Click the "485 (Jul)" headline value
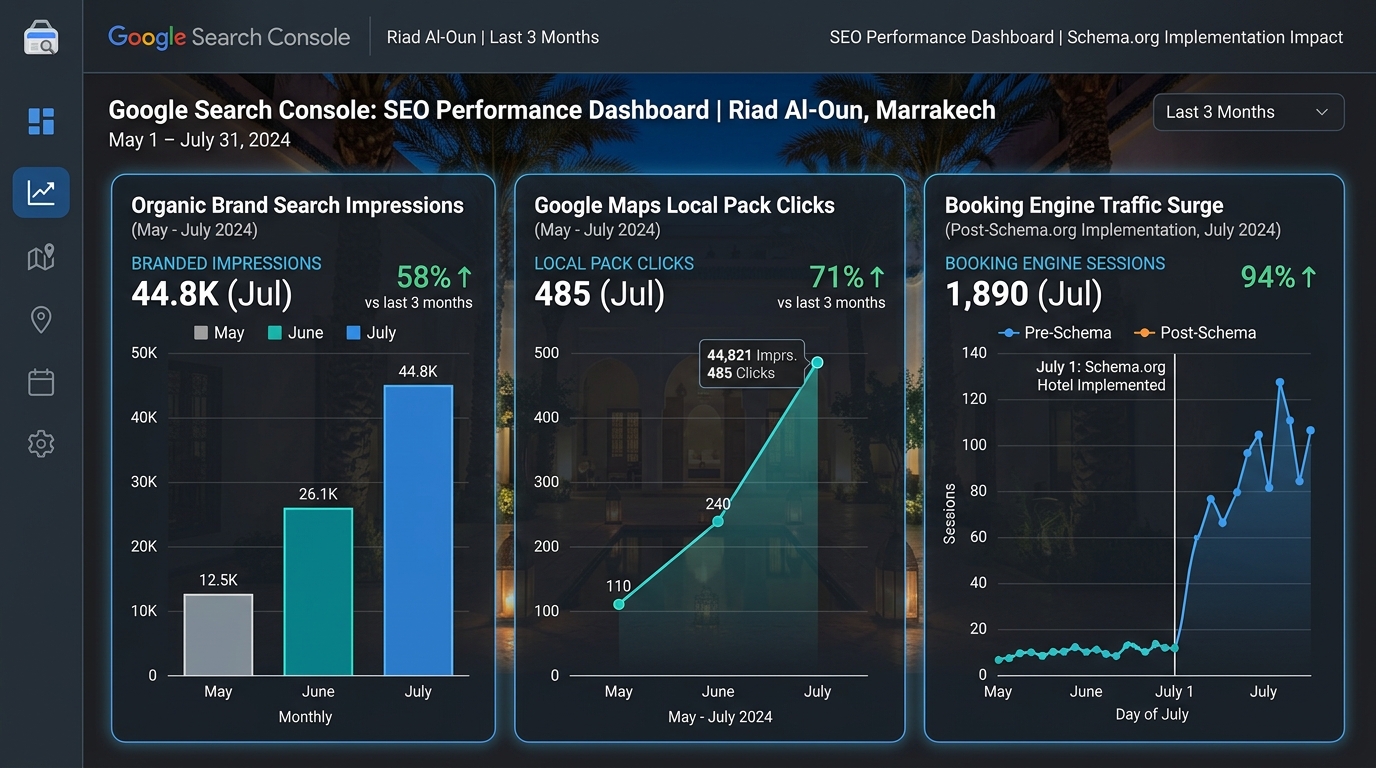Image resolution: width=1376 pixels, height=768 pixels. pos(600,294)
